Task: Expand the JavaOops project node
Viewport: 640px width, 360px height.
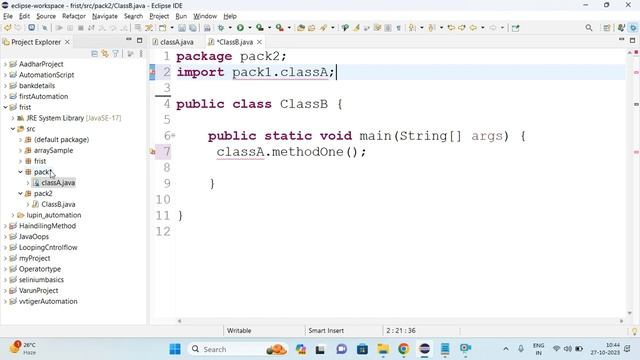Action: coord(5,237)
